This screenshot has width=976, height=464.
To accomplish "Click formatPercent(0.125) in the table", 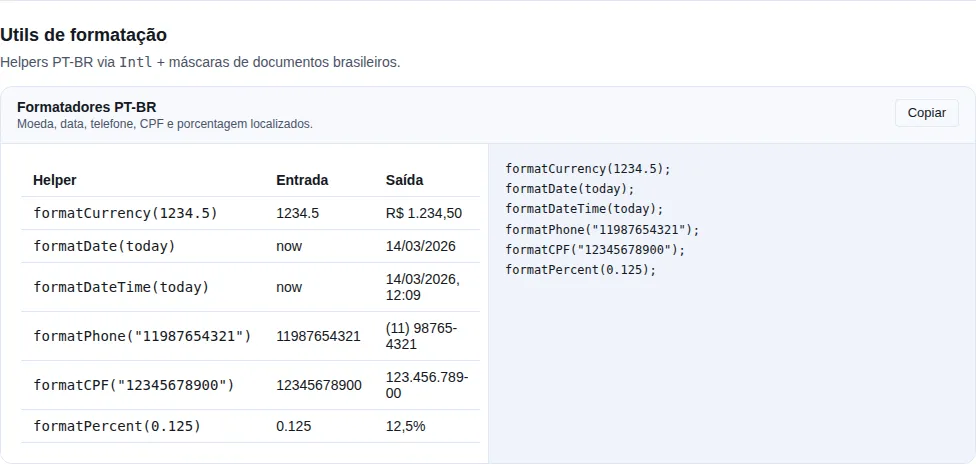I will (117, 426).
